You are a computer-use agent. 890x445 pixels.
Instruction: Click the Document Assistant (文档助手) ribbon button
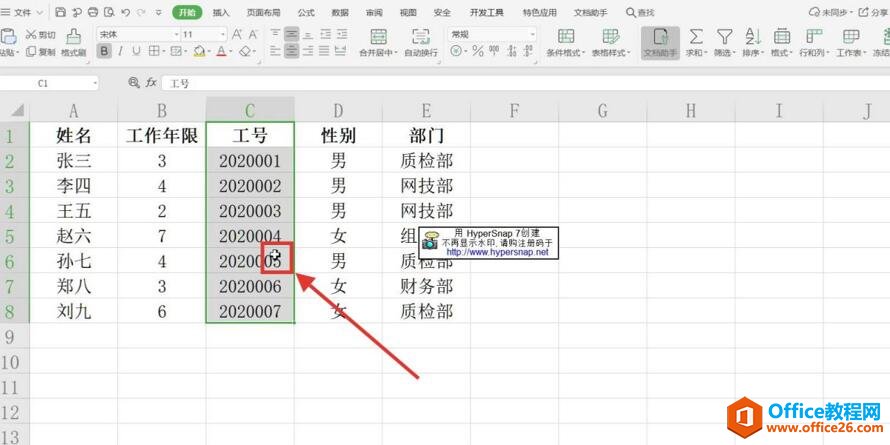click(x=661, y=43)
